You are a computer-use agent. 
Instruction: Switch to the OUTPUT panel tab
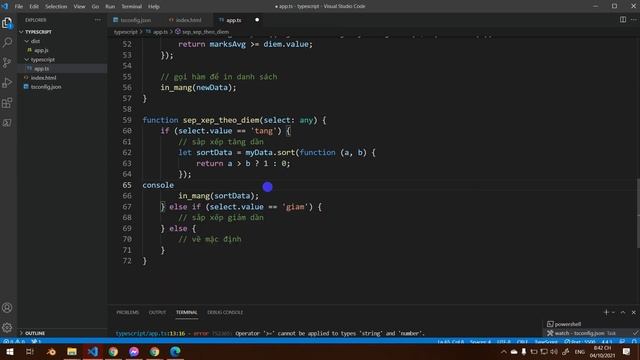click(157, 312)
